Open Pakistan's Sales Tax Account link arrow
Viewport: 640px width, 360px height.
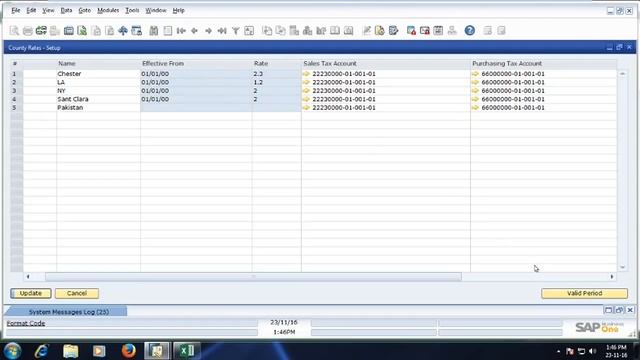coord(307,108)
